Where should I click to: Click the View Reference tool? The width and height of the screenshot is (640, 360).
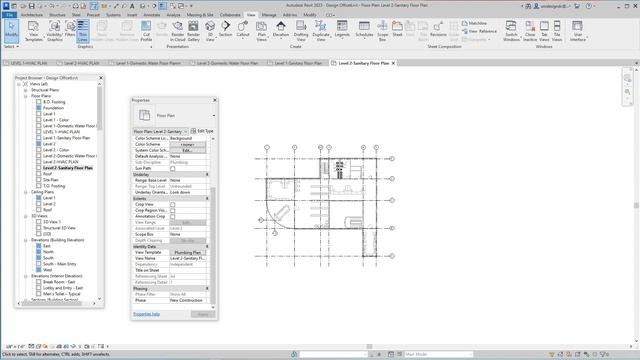pyautogui.click(x=480, y=31)
